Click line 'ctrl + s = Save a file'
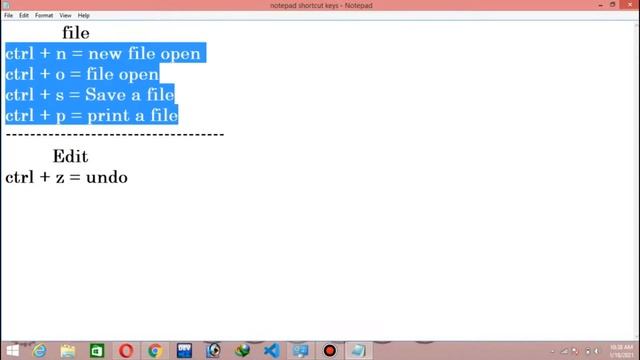The height and width of the screenshot is (360, 640). 90,95
